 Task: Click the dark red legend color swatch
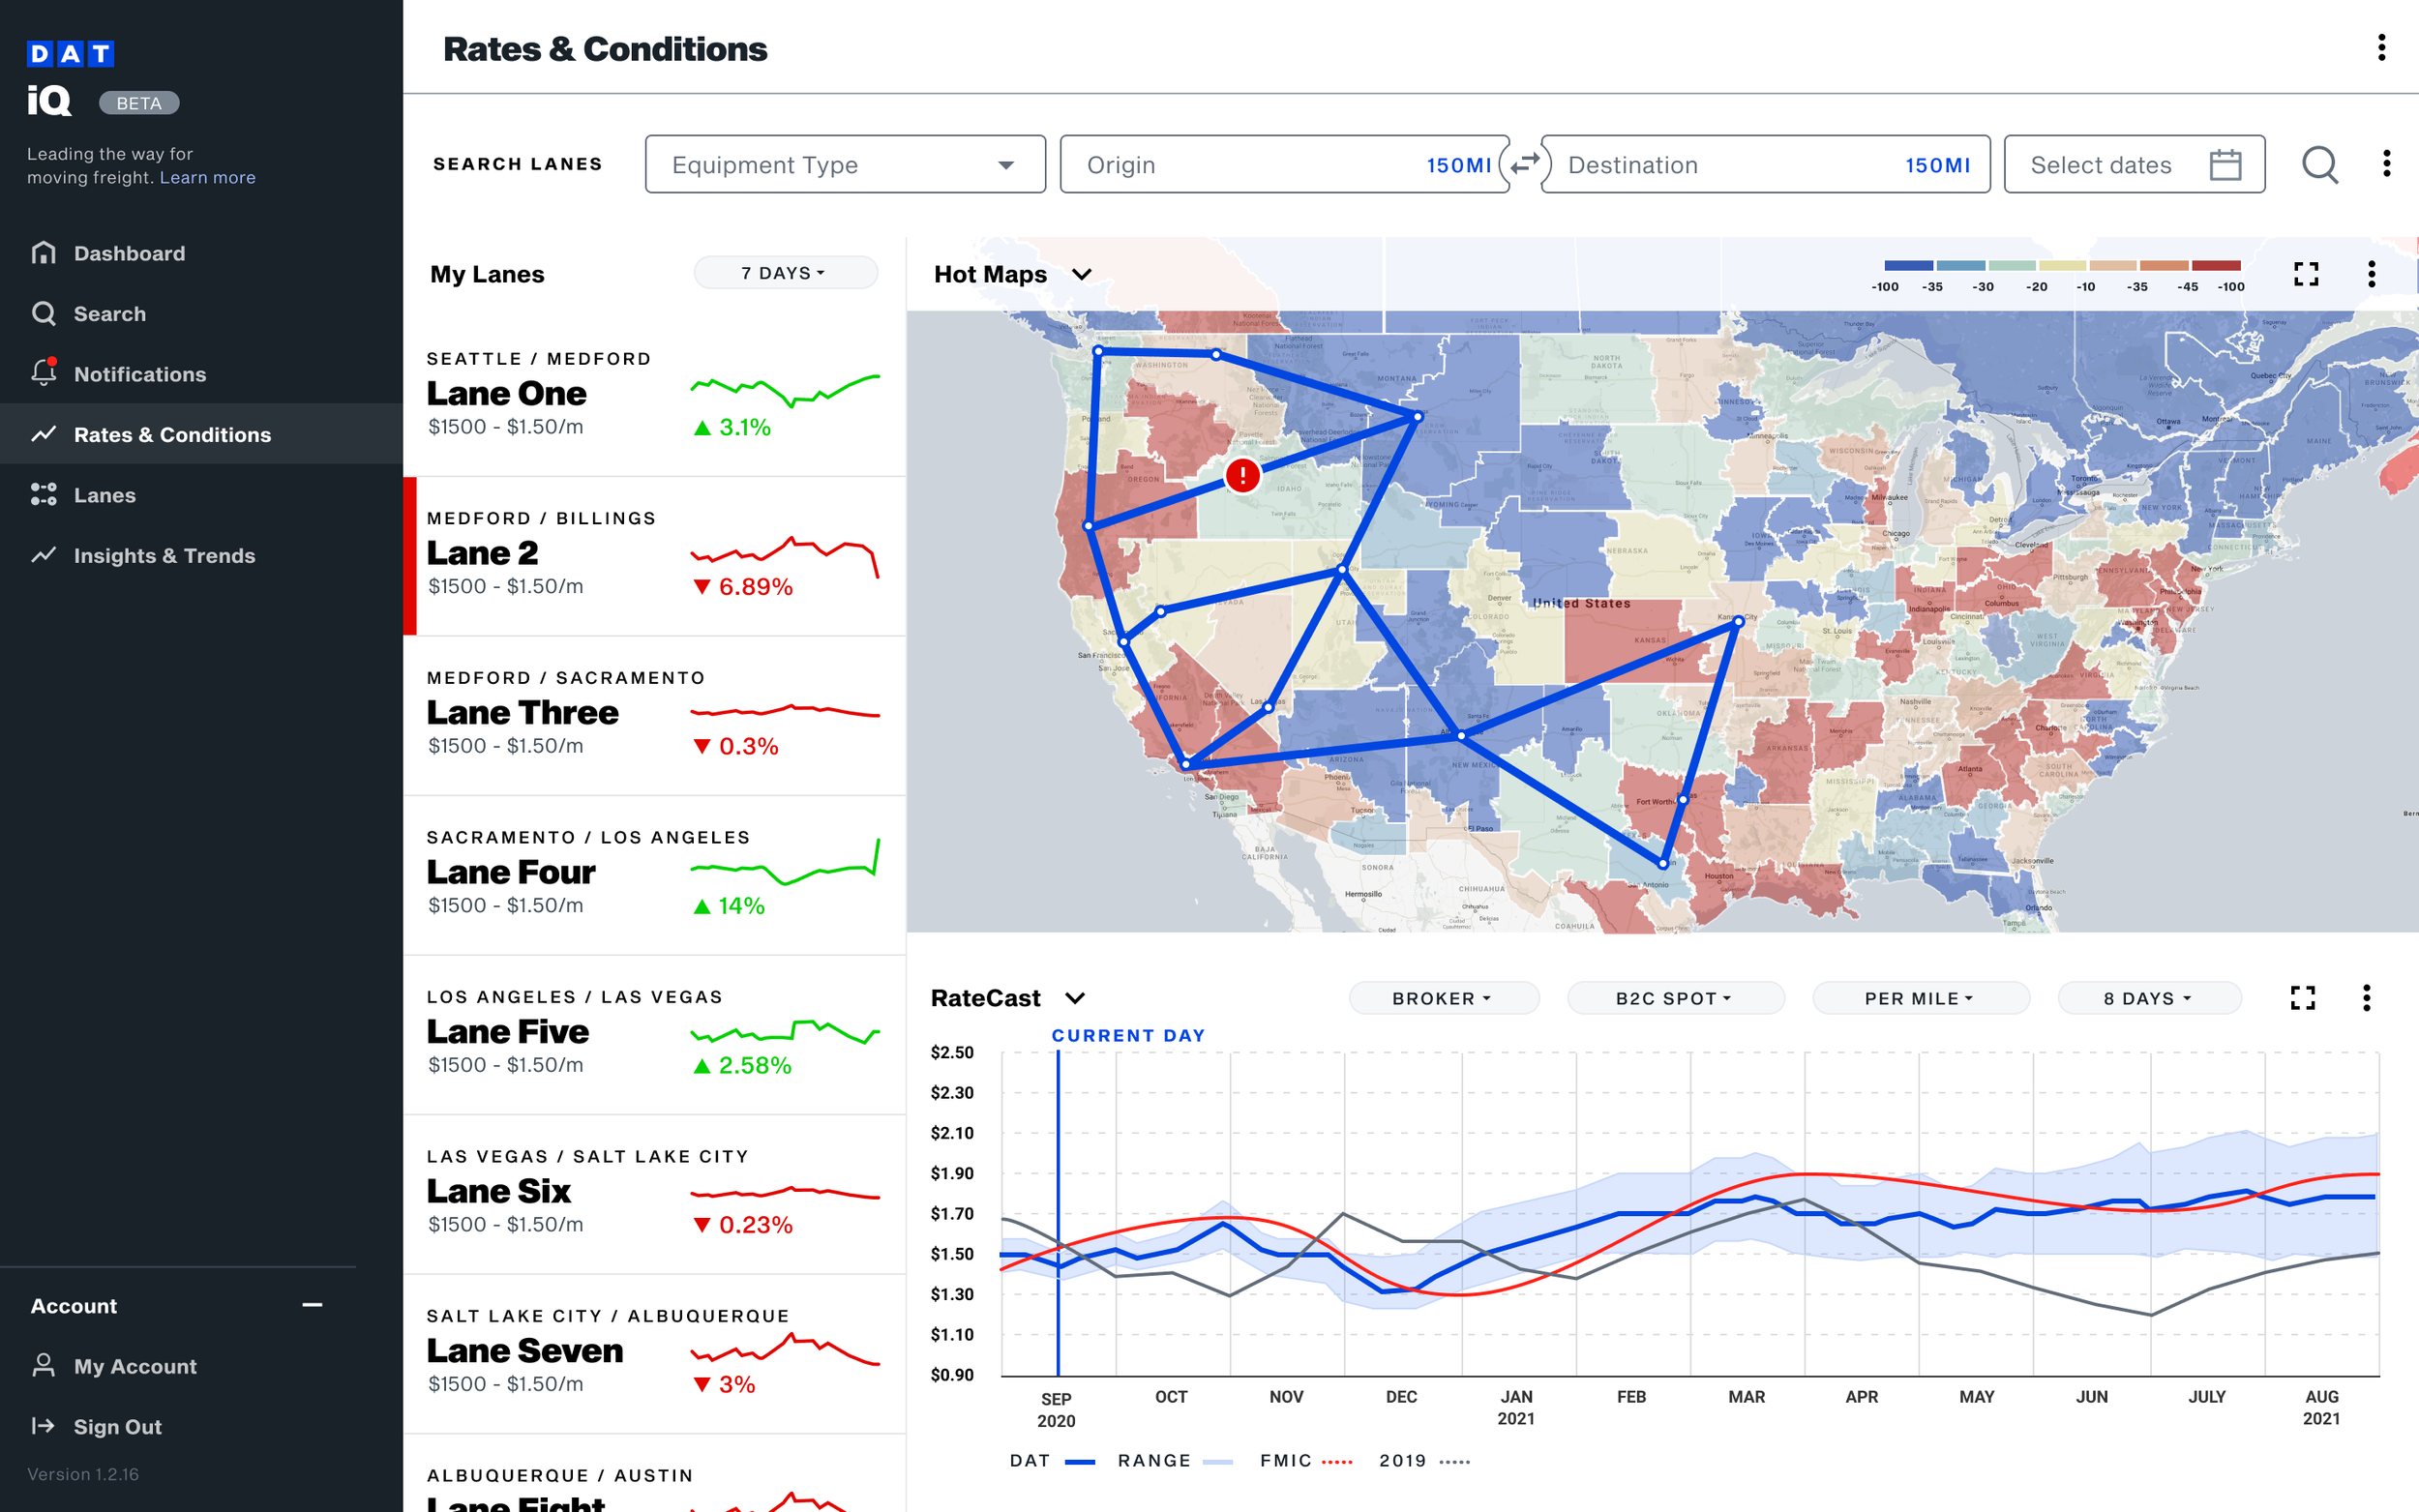point(2216,266)
